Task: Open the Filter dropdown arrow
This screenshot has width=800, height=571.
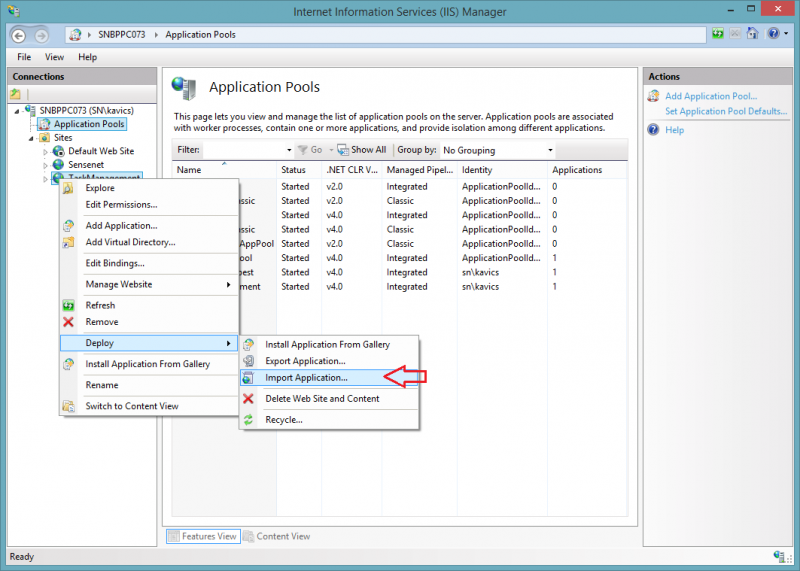Action: click(289, 150)
